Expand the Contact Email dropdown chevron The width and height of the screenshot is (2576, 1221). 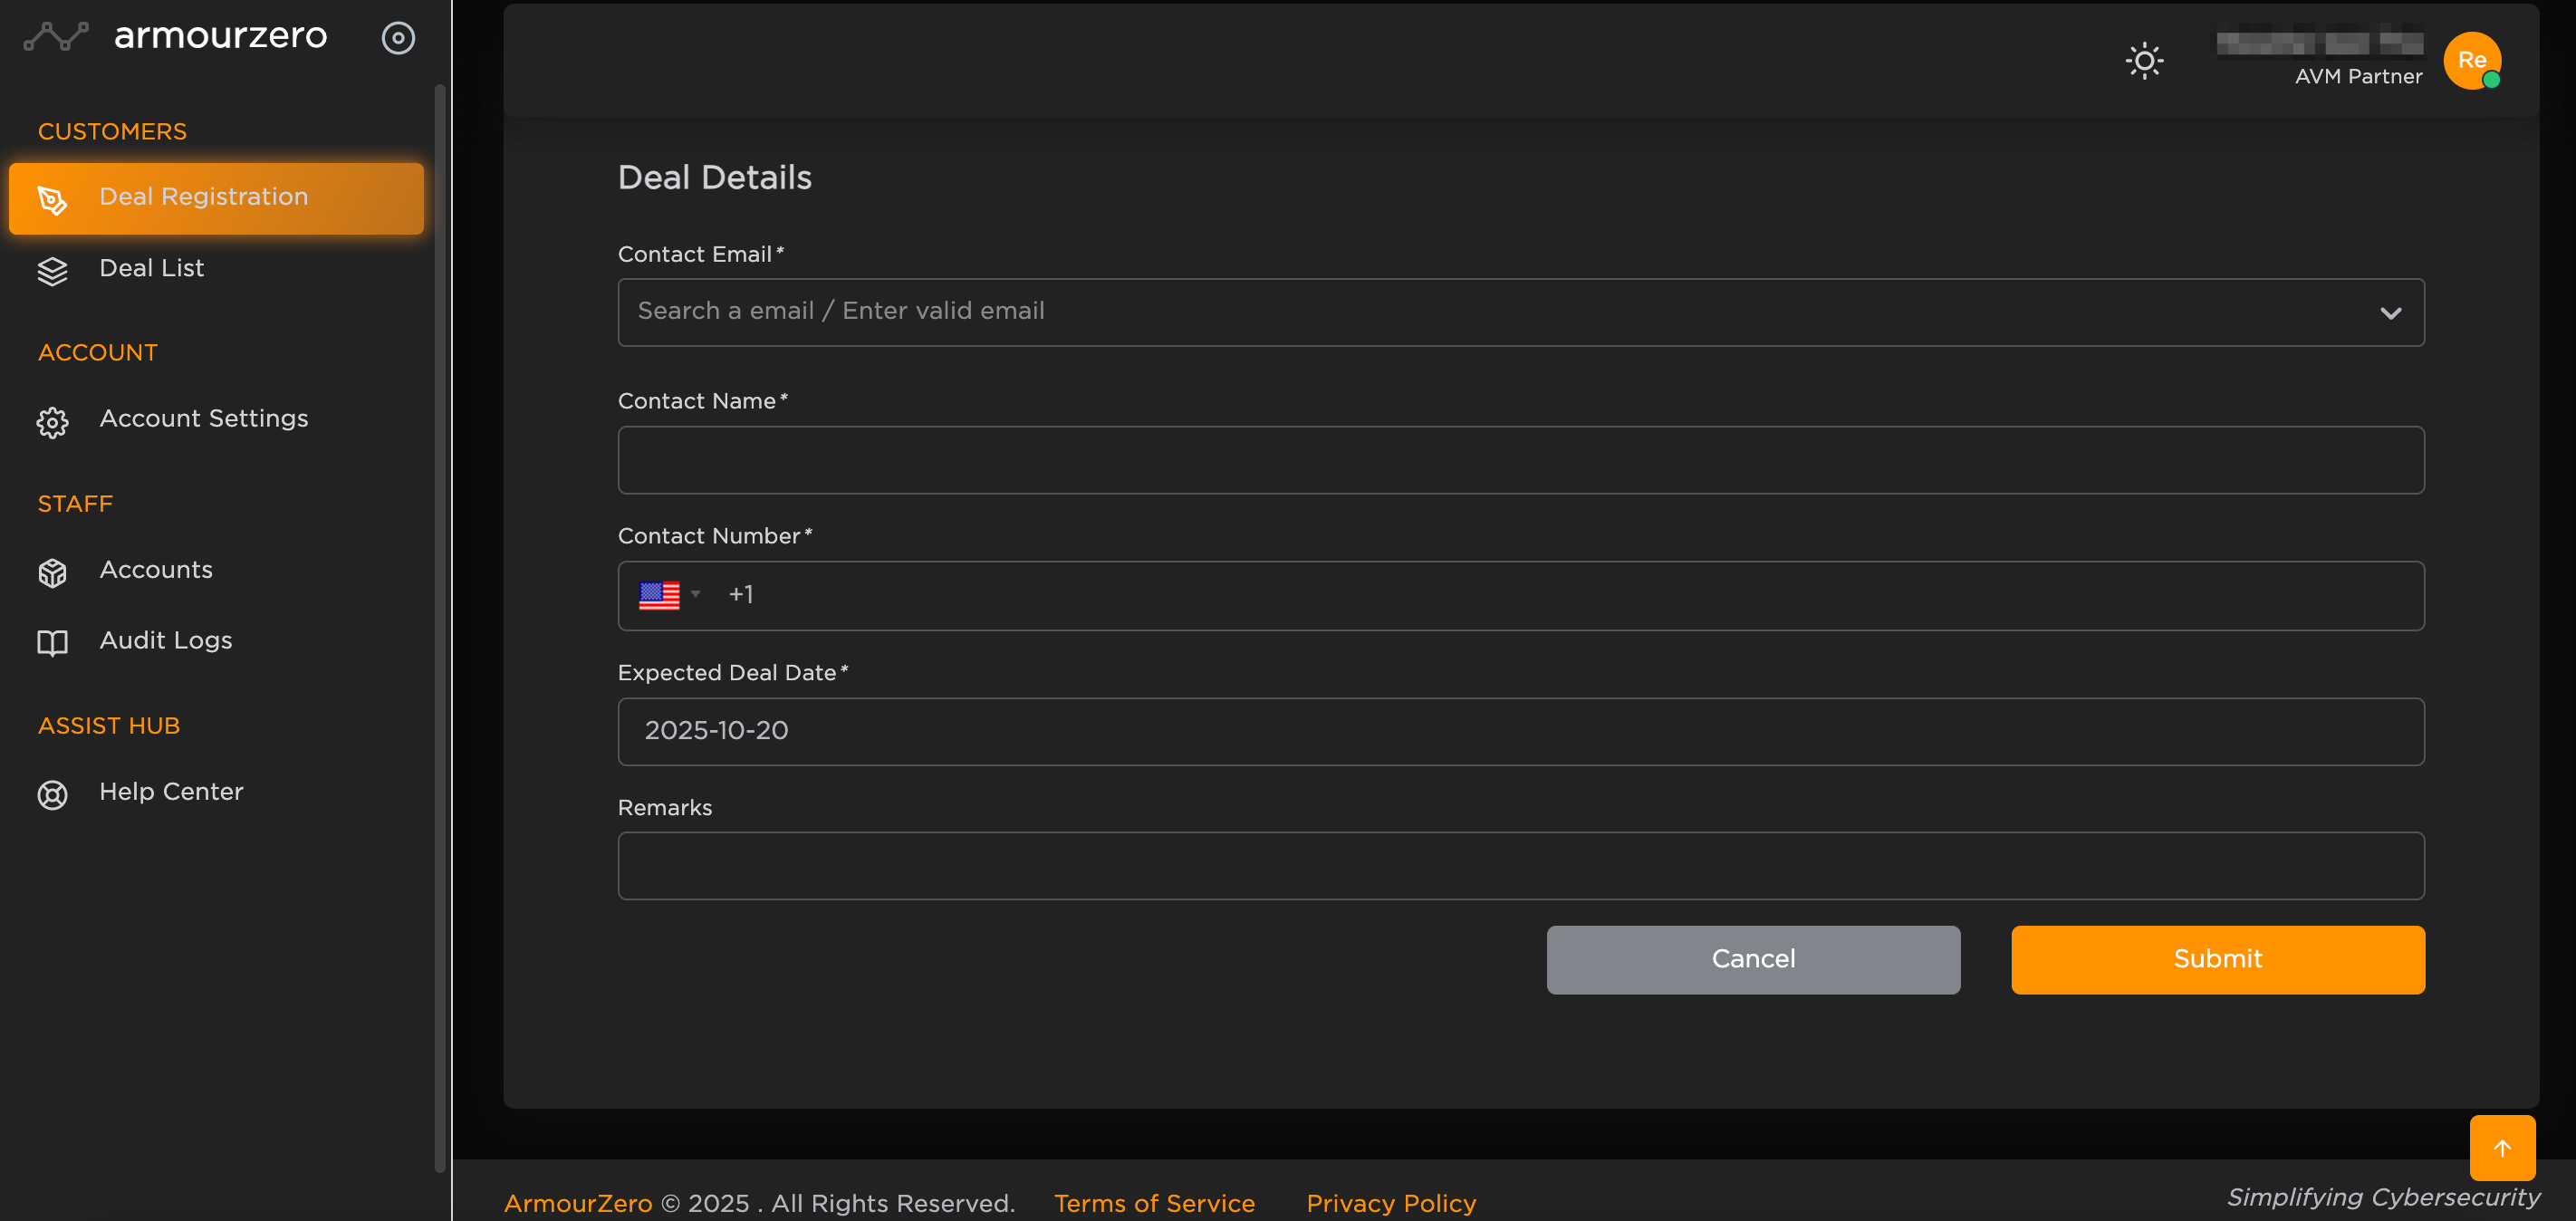tap(2389, 313)
